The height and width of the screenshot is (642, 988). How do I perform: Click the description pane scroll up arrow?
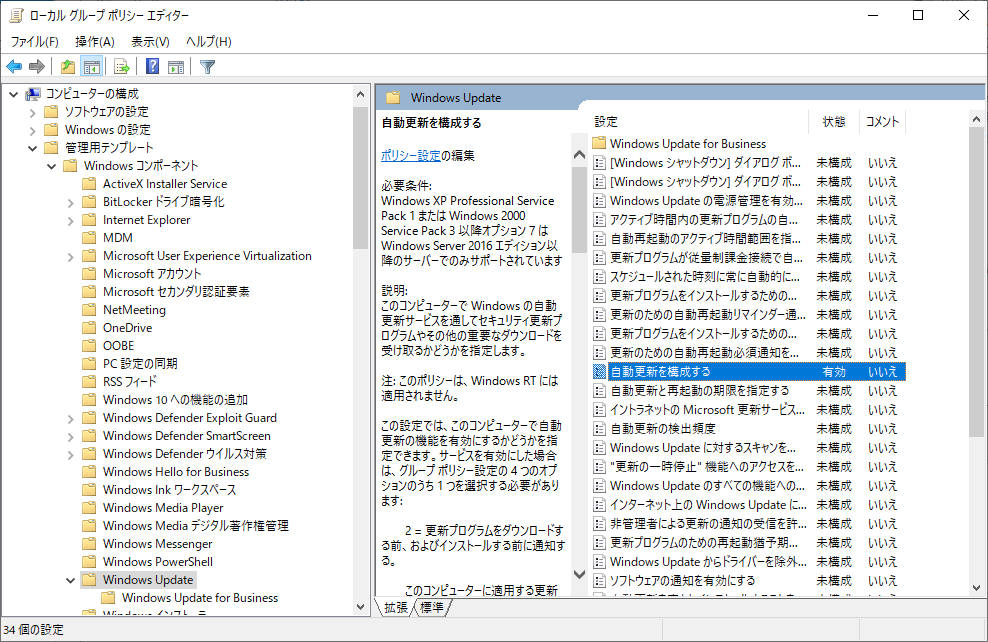pos(580,155)
